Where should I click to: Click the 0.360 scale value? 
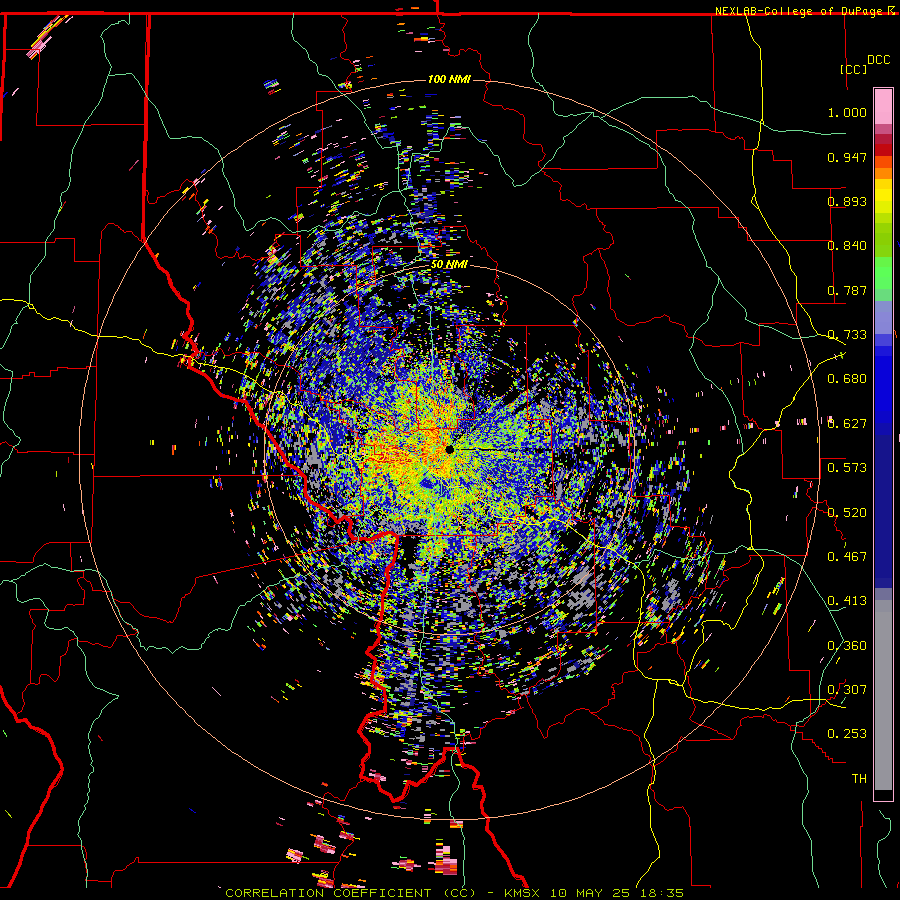pos(847,646)
